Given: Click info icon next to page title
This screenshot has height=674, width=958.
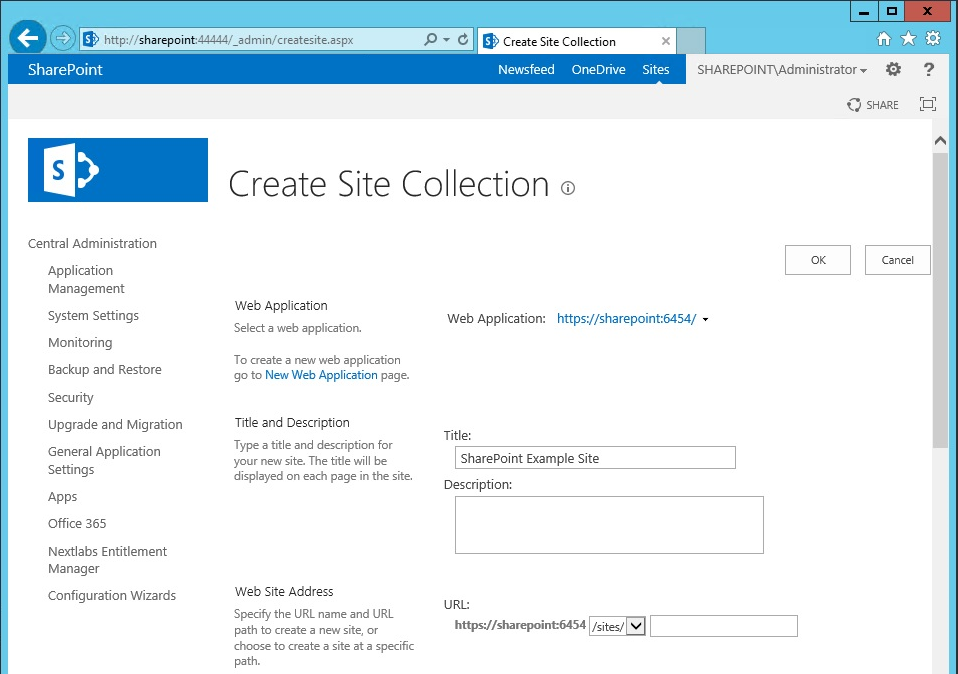Looking at the screenshot, I should (x=568, y=188).
